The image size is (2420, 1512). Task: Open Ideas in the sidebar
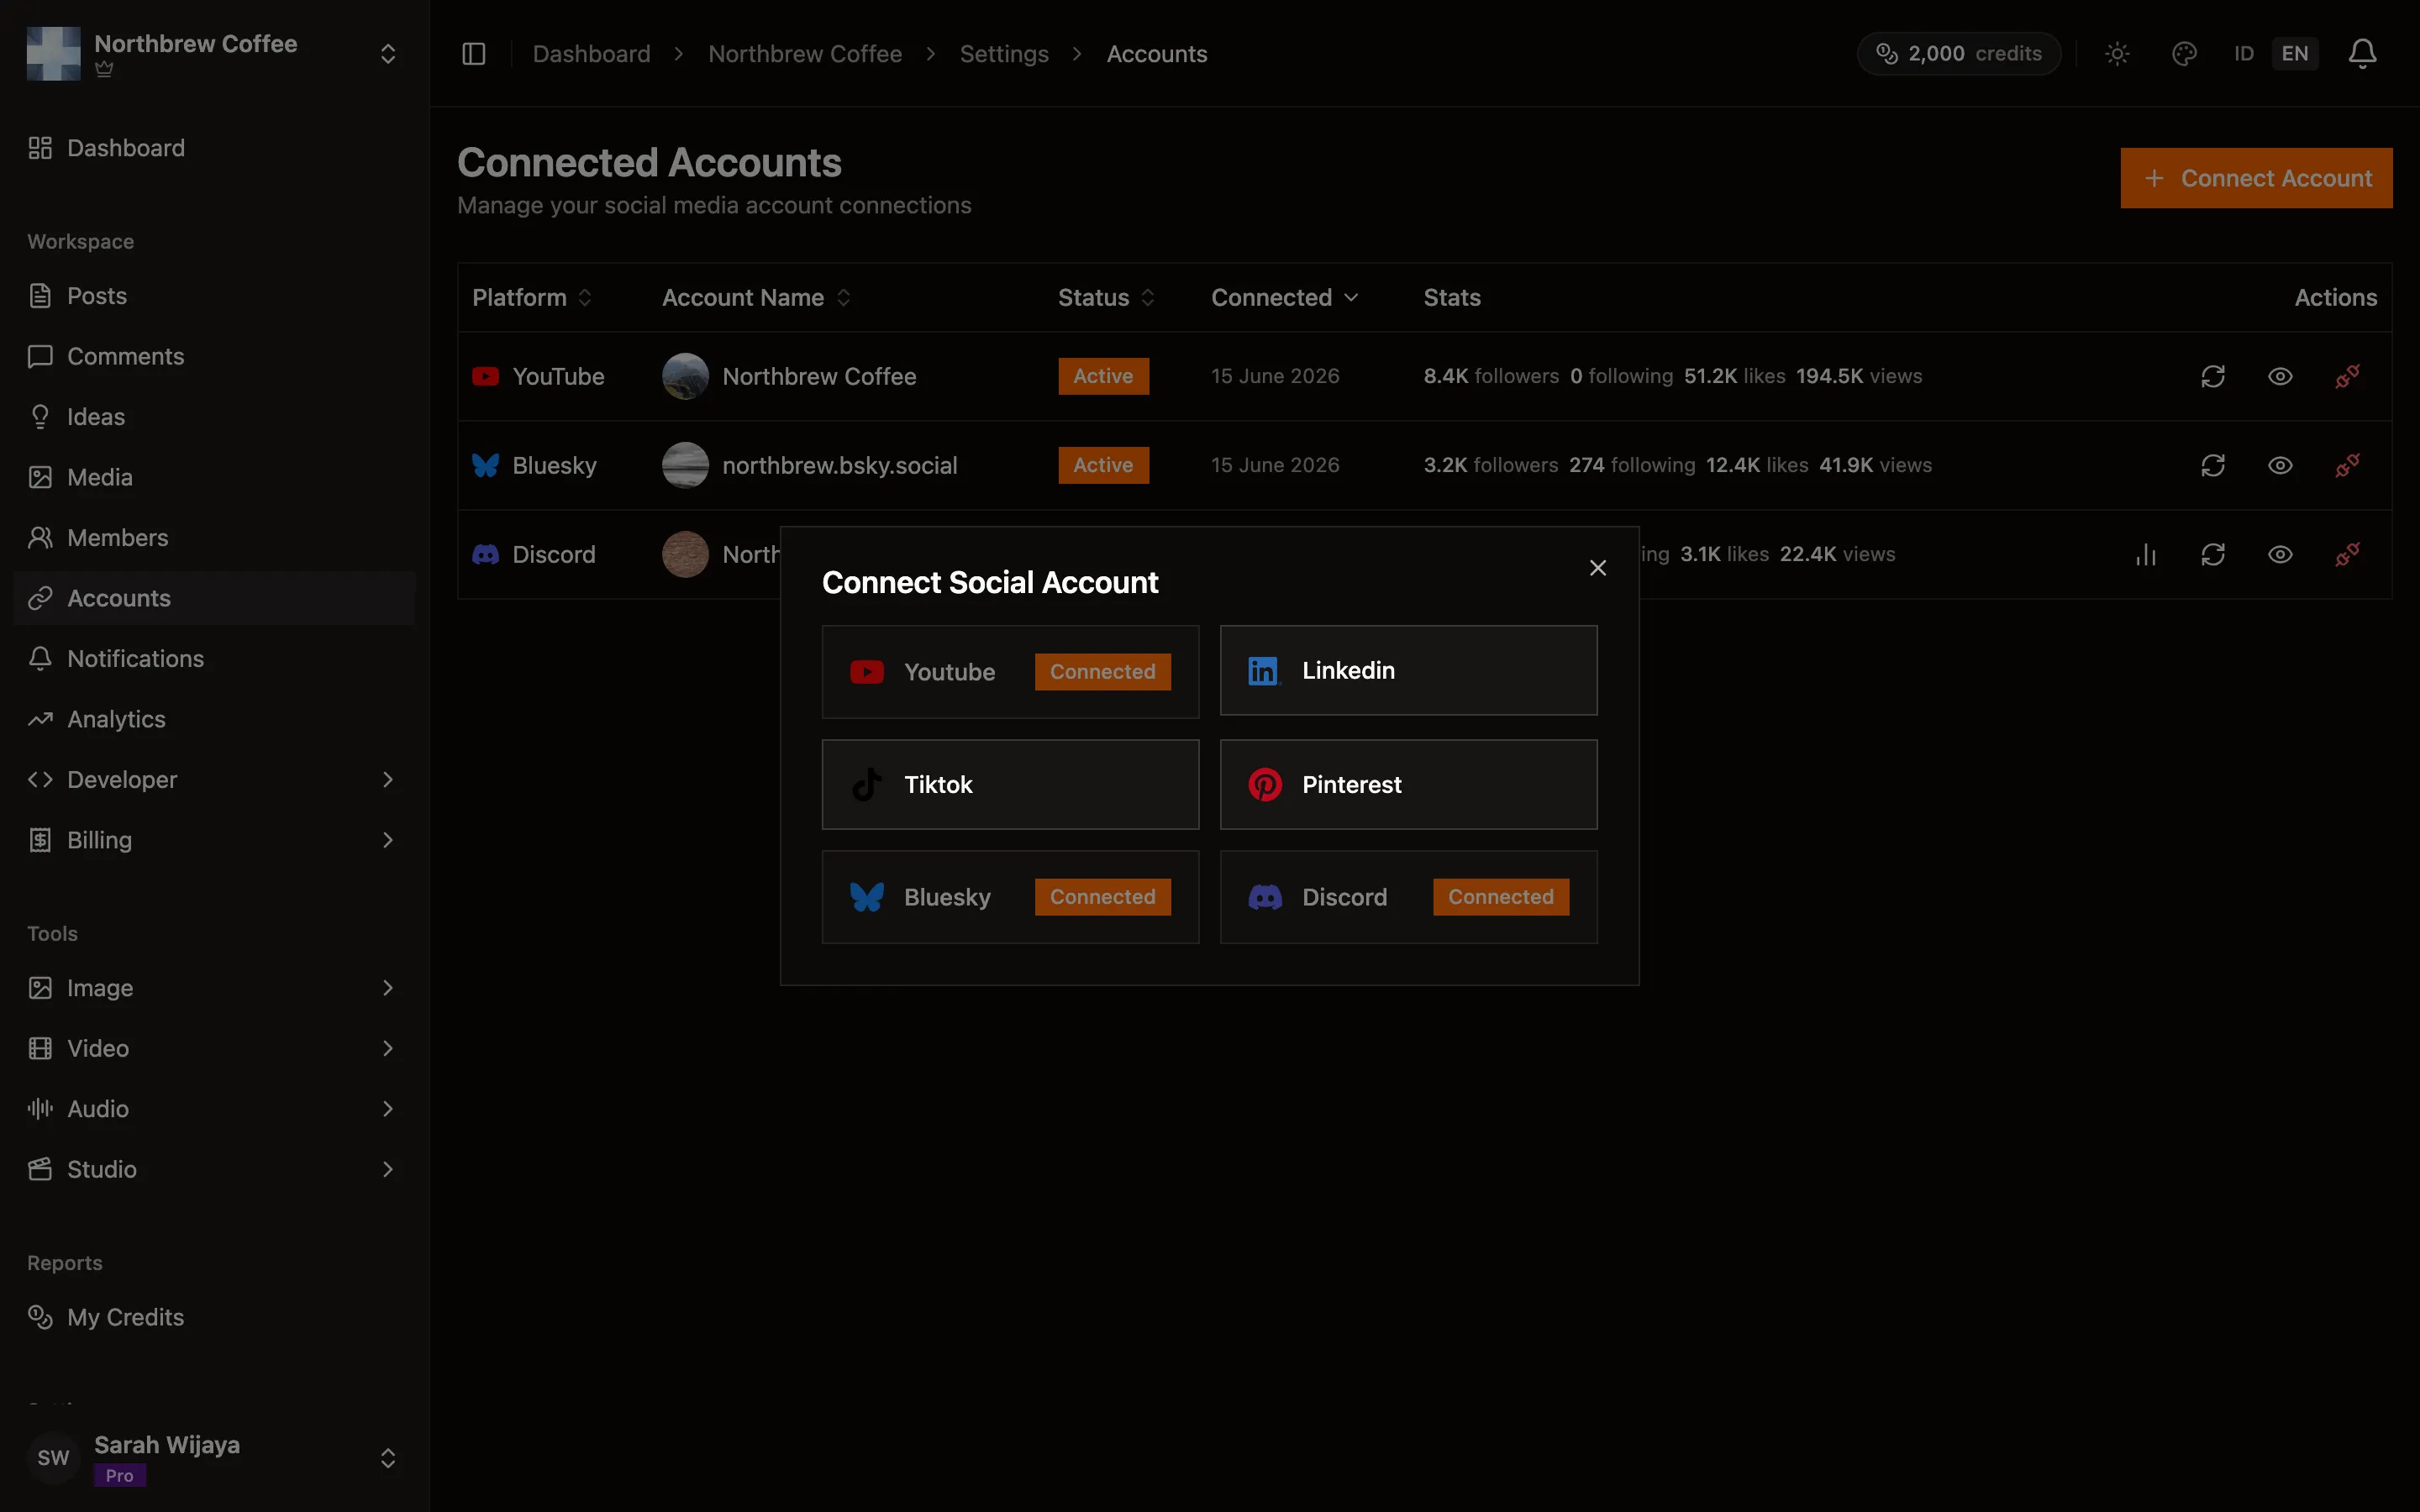pos(214,417)
